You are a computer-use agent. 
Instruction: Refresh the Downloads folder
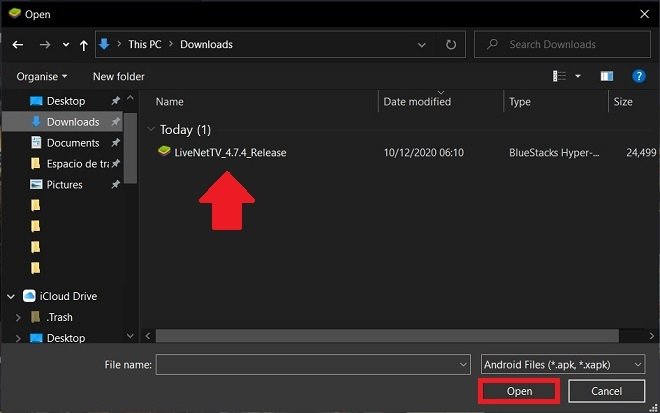(x=451, y=45)
